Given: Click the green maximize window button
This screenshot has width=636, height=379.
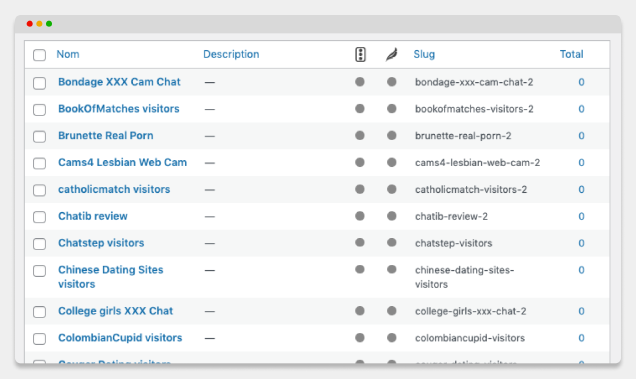Looking at the screenshot, I should click(49, 24).
